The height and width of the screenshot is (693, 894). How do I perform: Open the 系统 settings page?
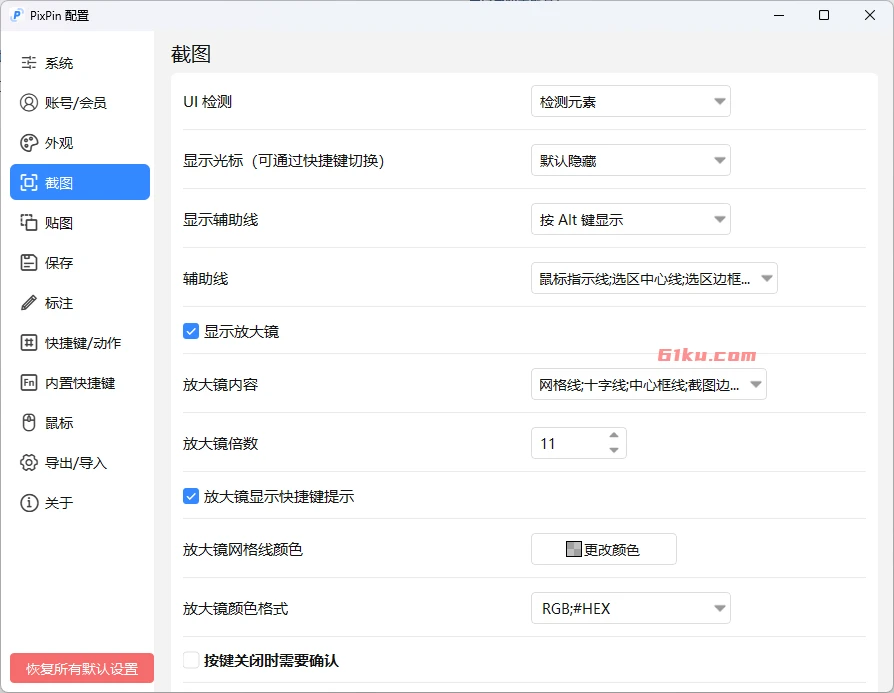coord(80,63)
